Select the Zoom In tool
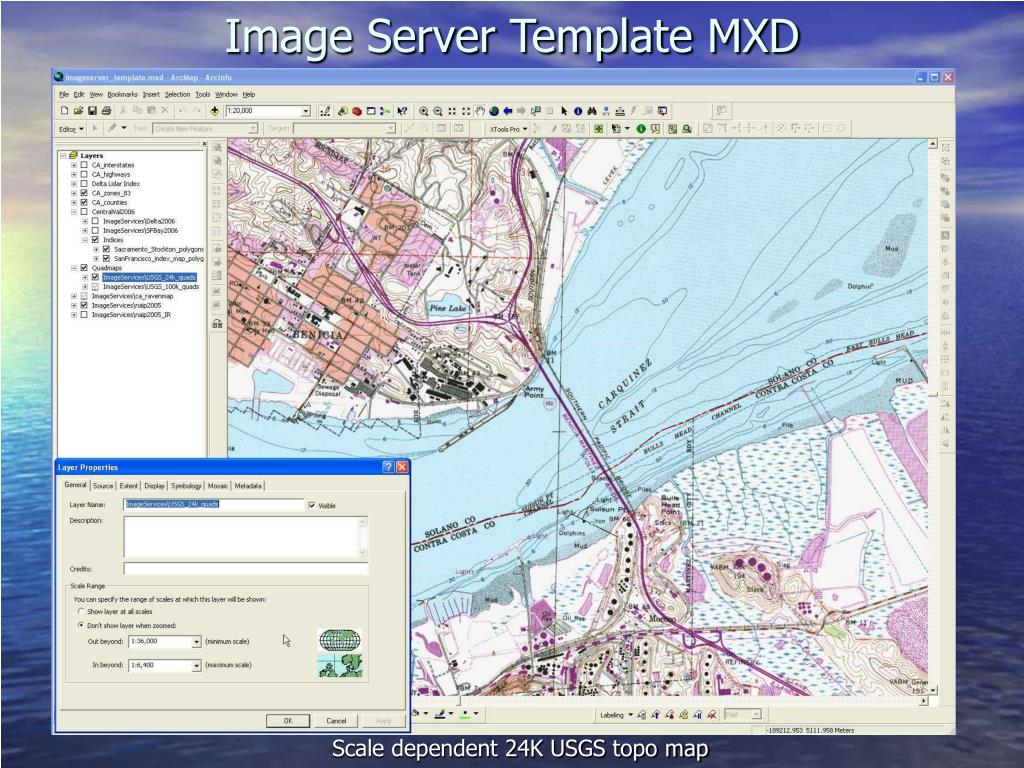The height and width of the screenshot is (768, 1024). coord(424,111)
